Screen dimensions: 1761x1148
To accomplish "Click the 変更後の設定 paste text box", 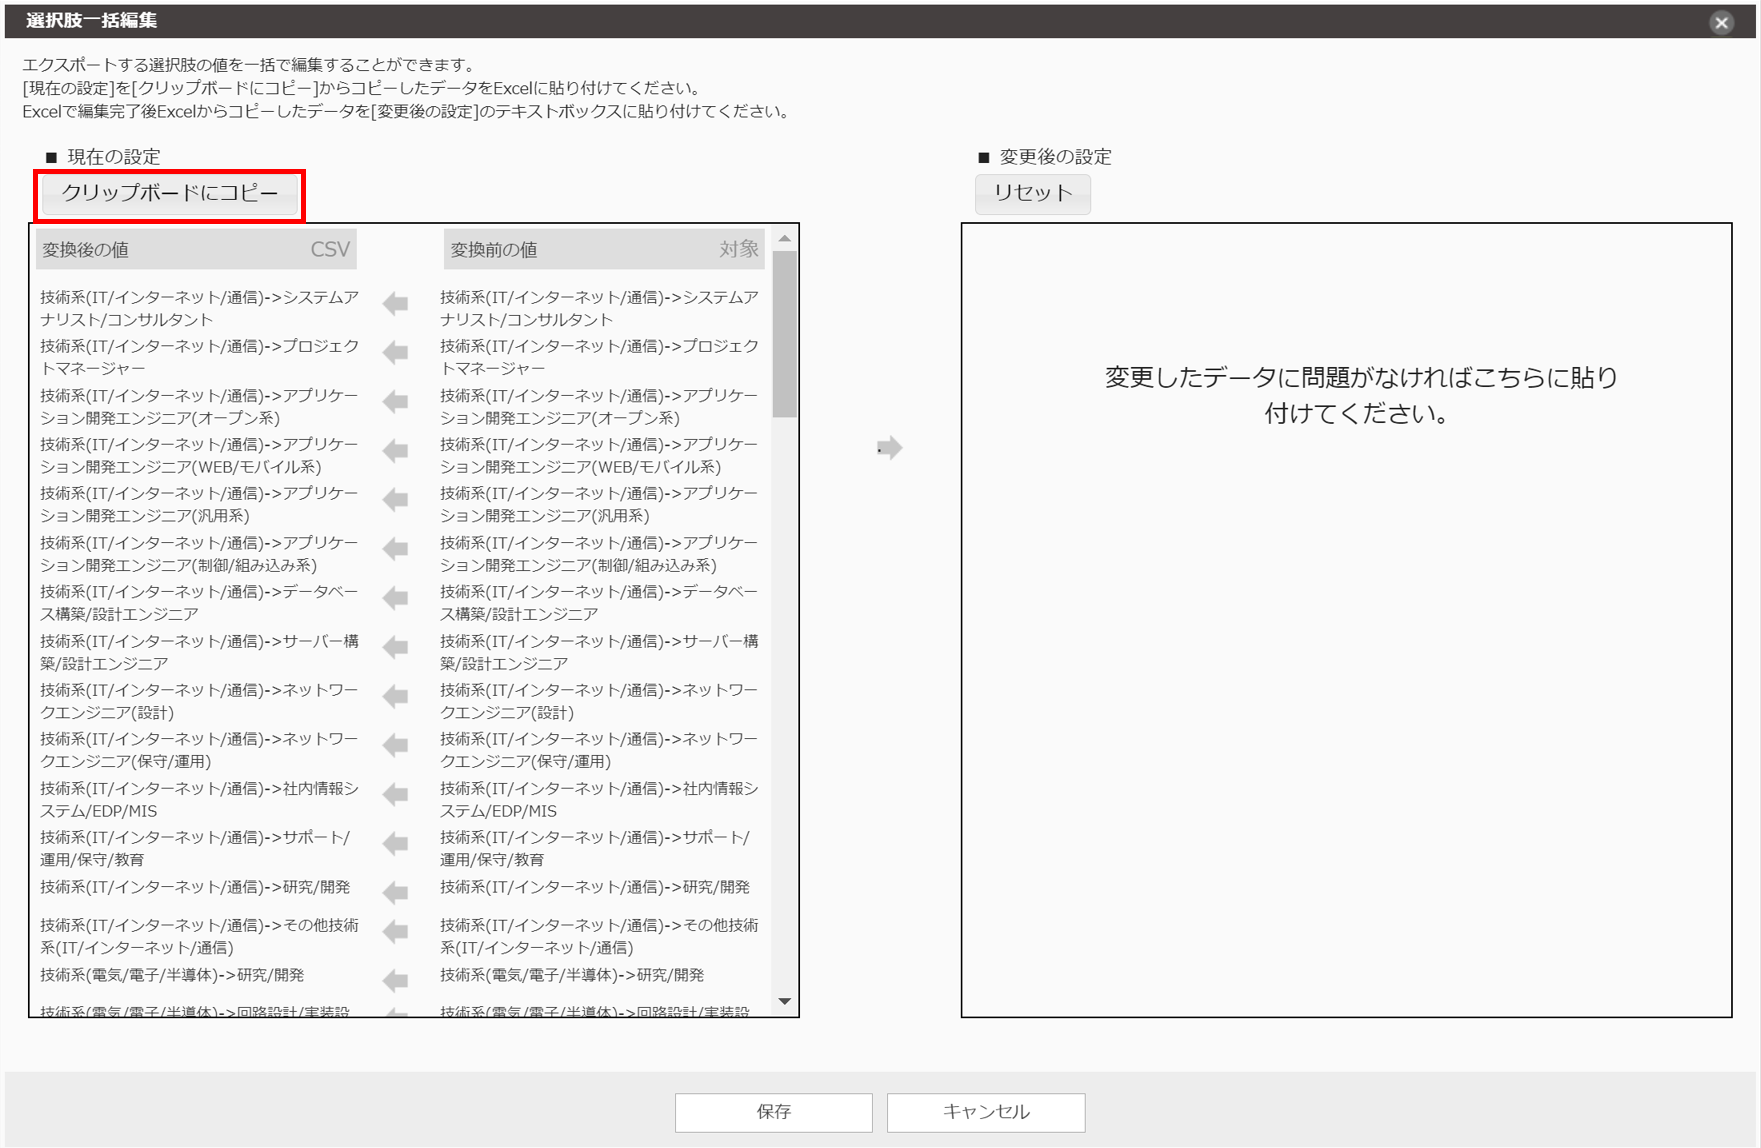I will [1346, 620].
